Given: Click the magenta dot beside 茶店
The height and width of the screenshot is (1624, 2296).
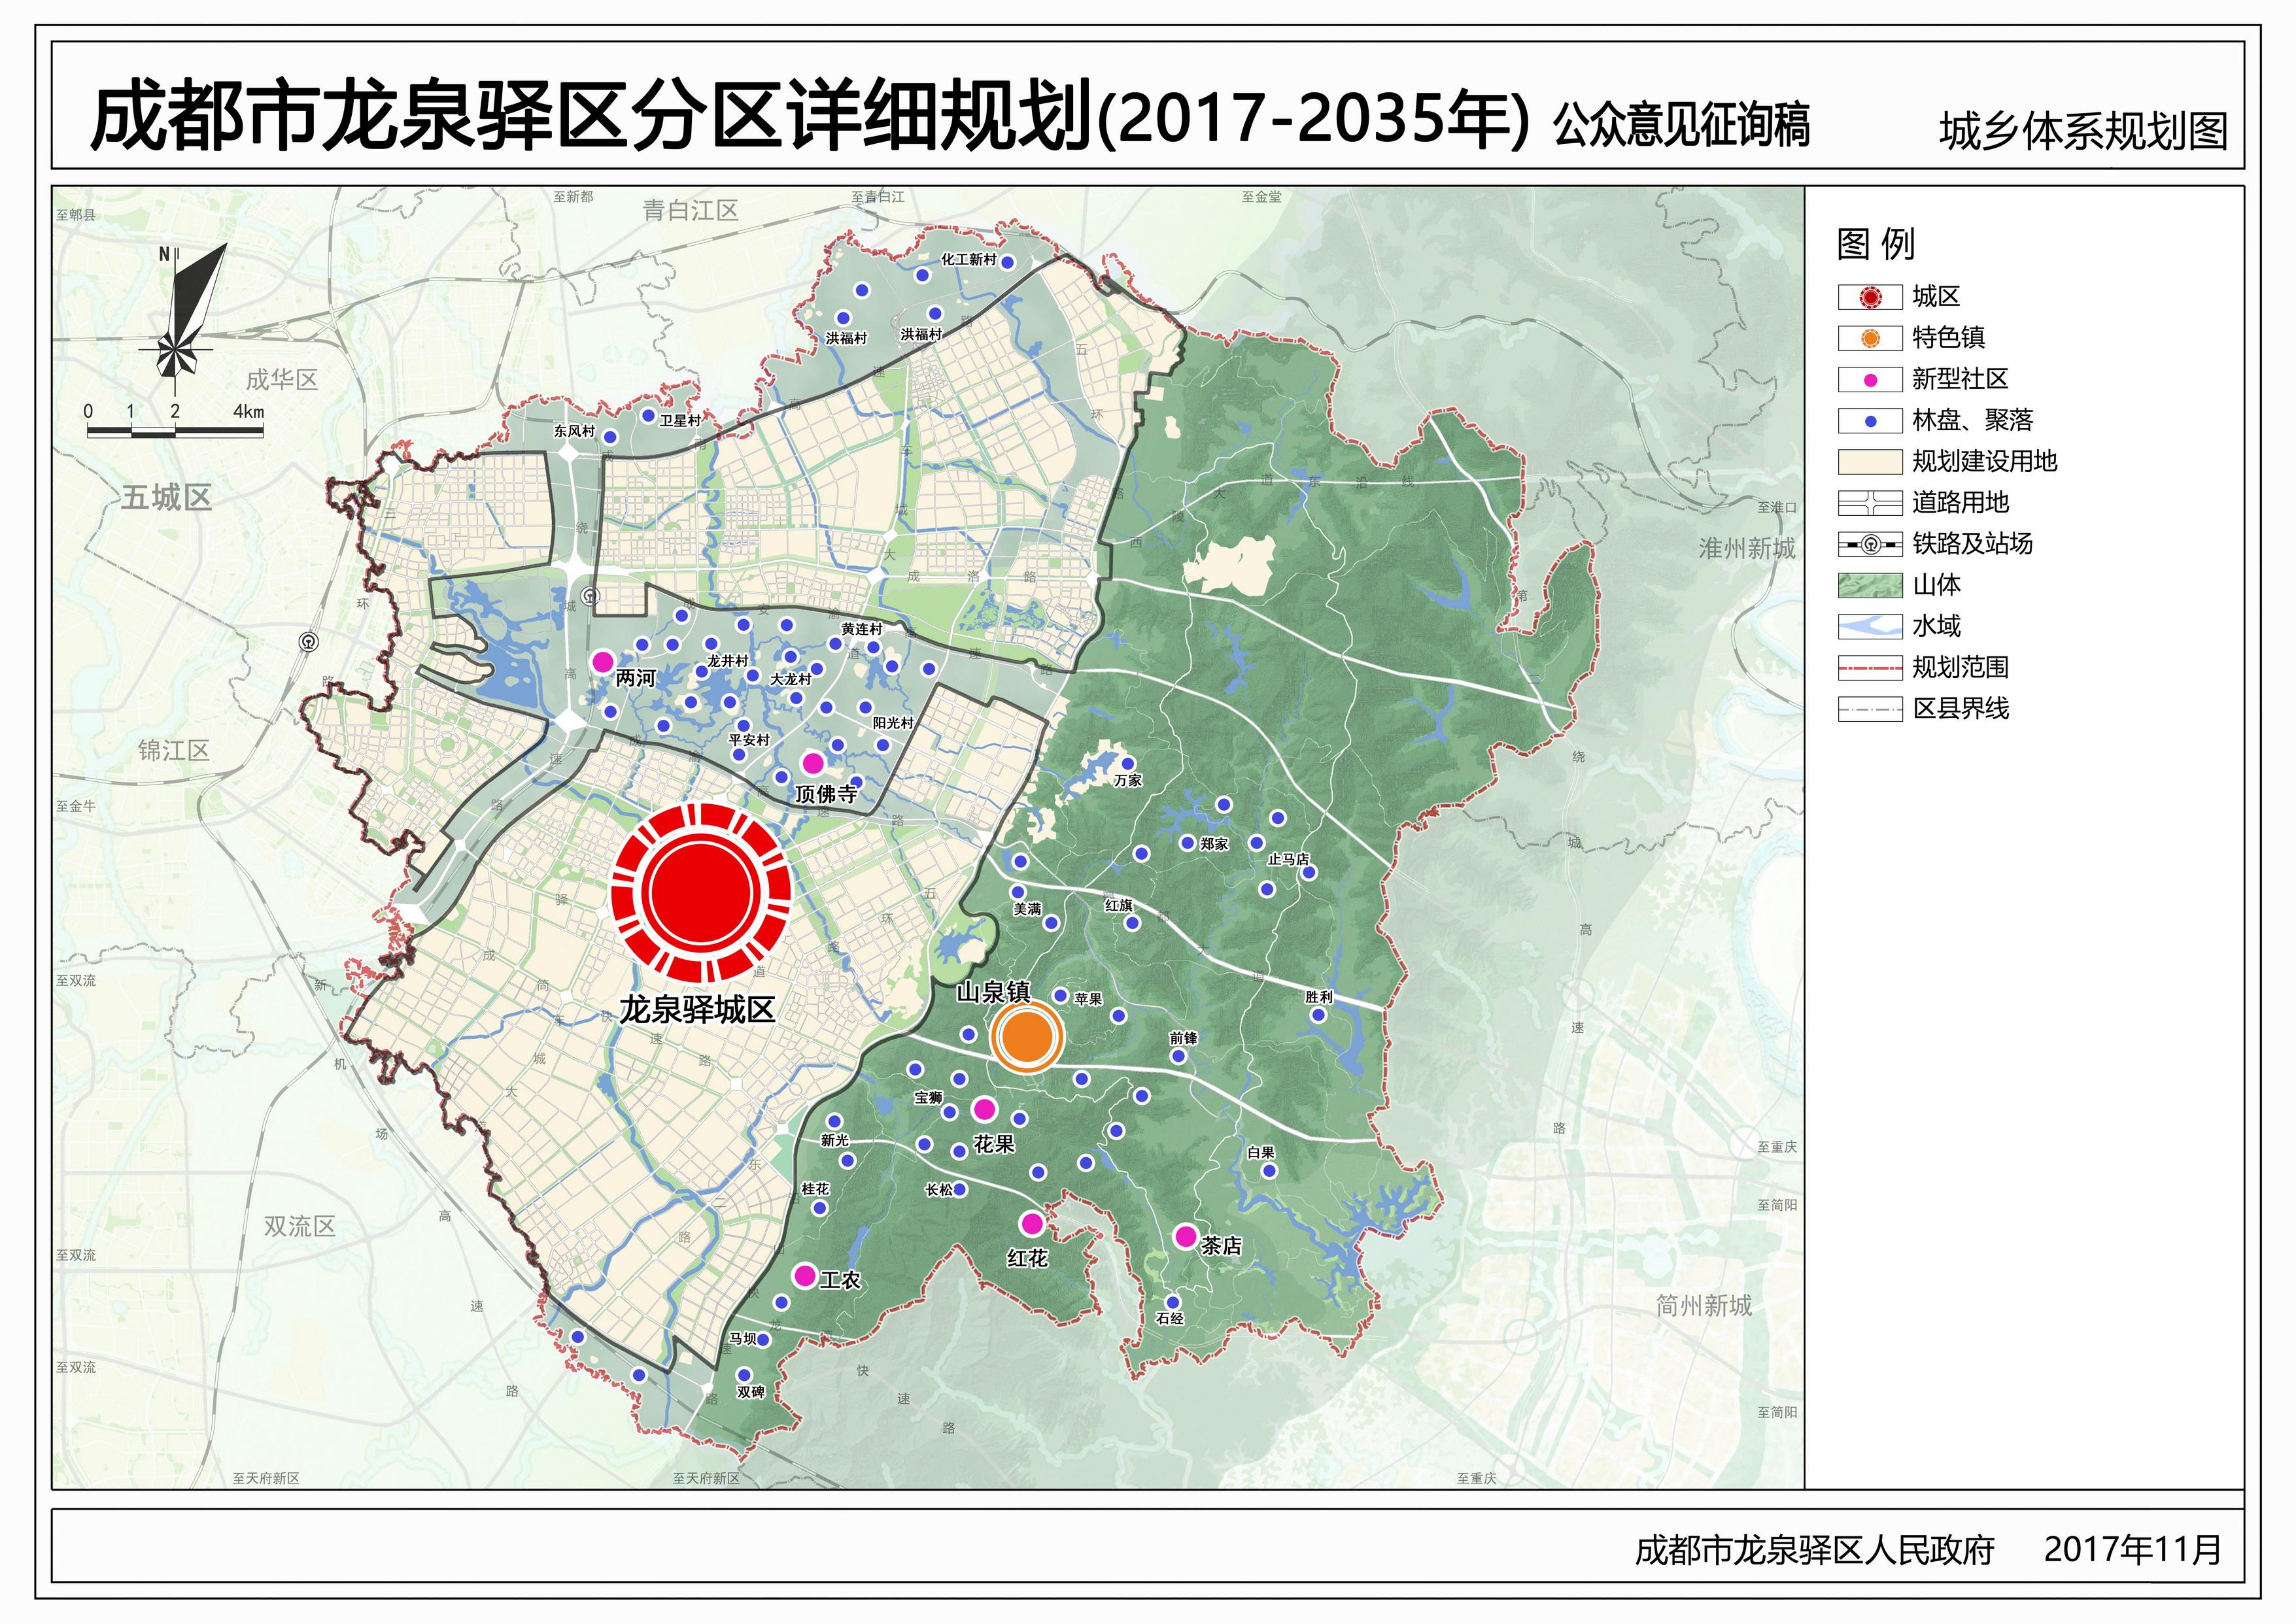Looking at the screenshot, I should click(x=1186, y=1237).
